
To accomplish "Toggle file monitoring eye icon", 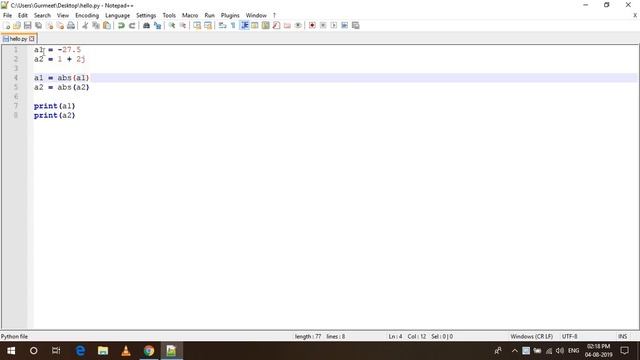I will 298,25.
